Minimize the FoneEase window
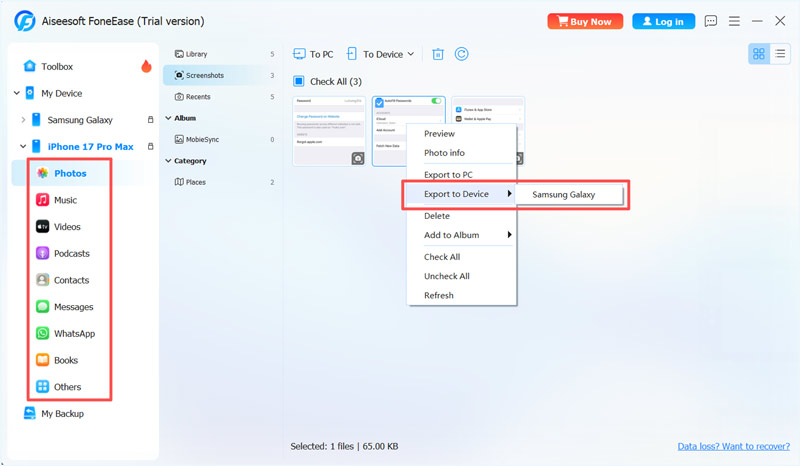Image resolution: width=800 pixels, height=466 pixels. (757, 21)
